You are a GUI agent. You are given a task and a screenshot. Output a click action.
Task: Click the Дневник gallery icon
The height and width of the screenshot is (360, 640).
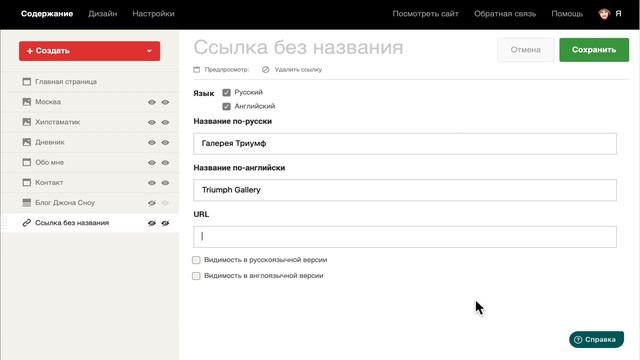[27, 142]
